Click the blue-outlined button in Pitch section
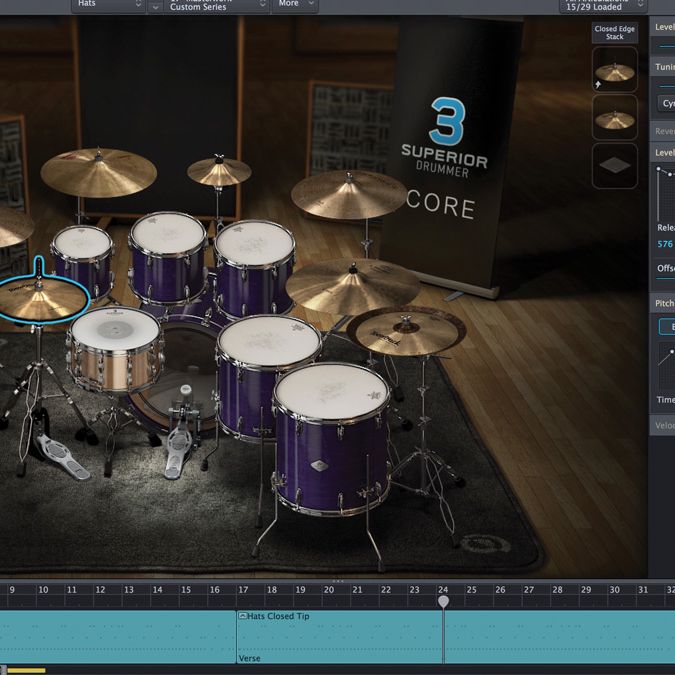Image resolution: width=675 pixels, height=675 pixels. [667, 327]
